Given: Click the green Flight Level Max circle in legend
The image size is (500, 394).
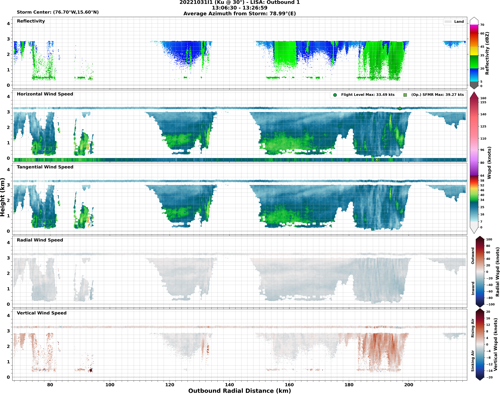Looking at the screenshot, I should (x=335, y=95).
